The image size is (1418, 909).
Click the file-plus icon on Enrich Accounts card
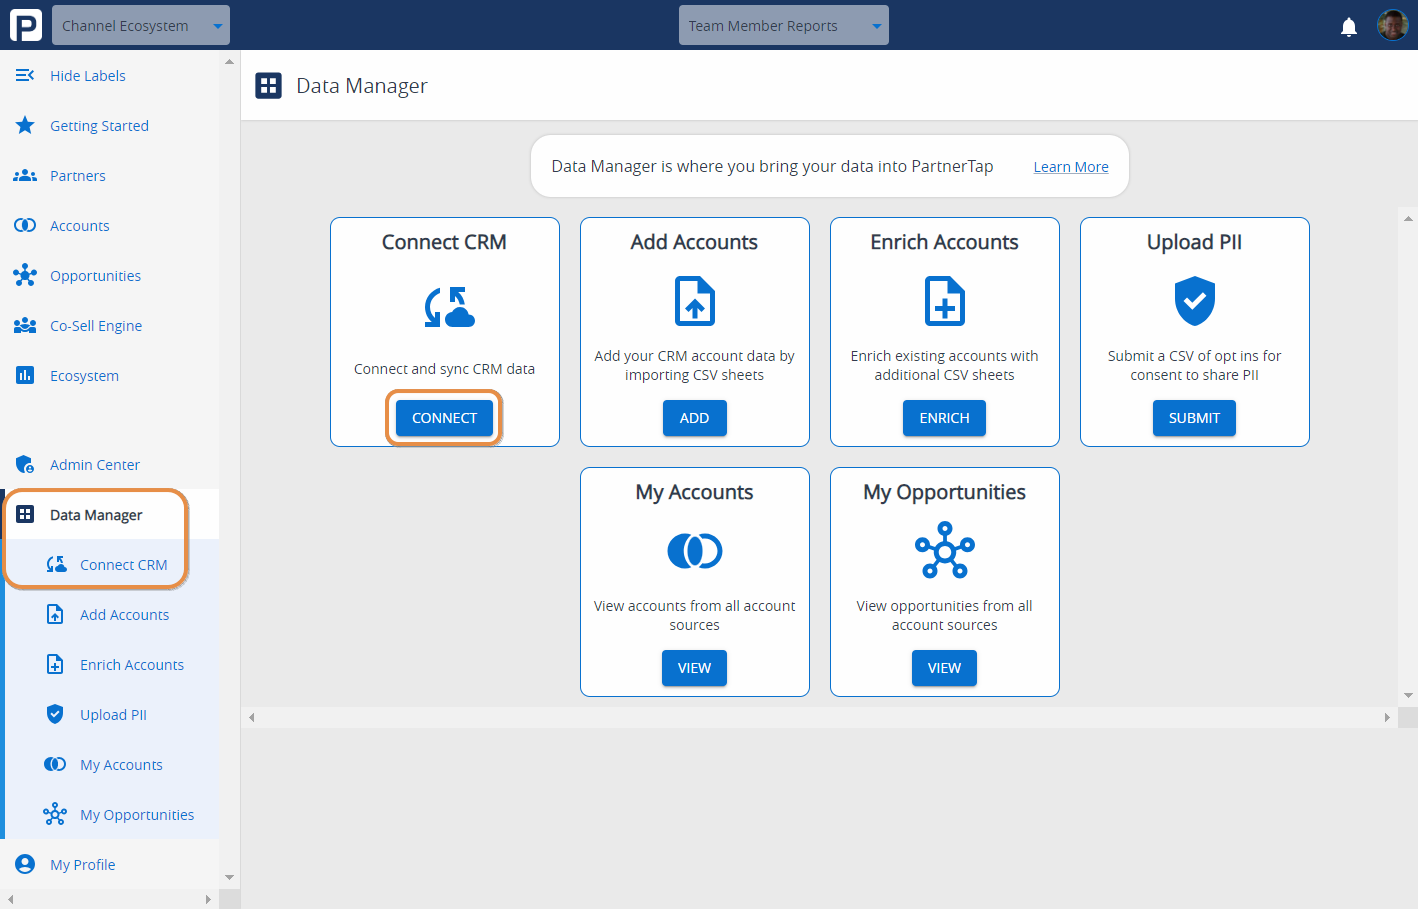tap(945, 302)
